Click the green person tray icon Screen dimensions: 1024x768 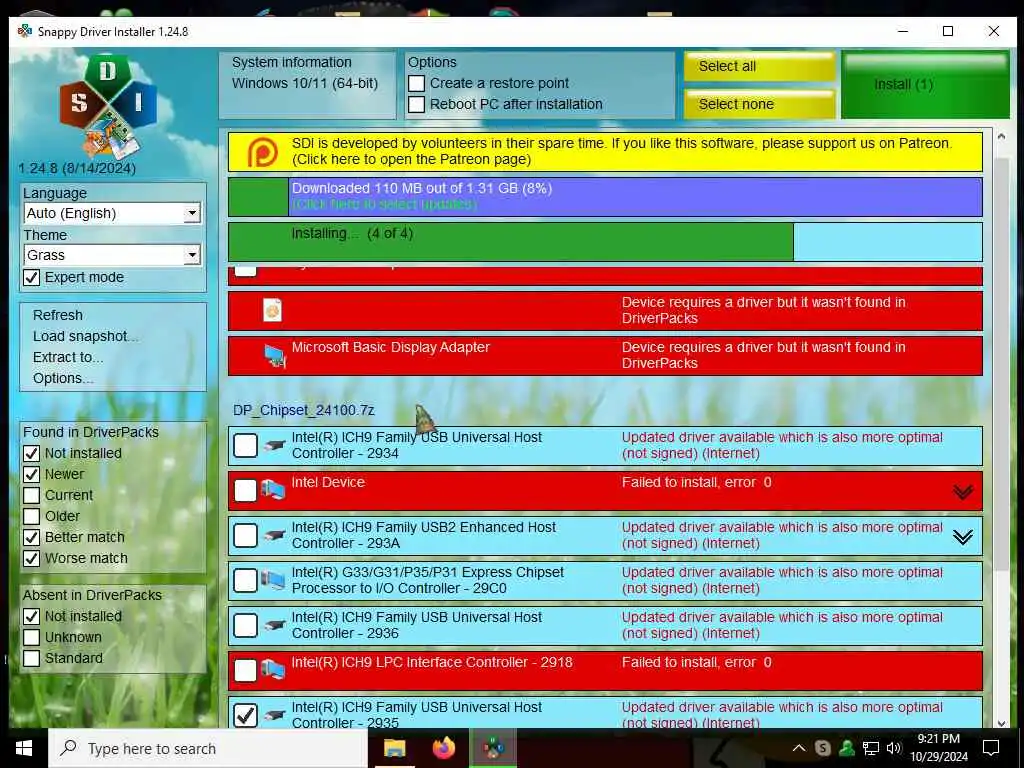tap(847, 748)
